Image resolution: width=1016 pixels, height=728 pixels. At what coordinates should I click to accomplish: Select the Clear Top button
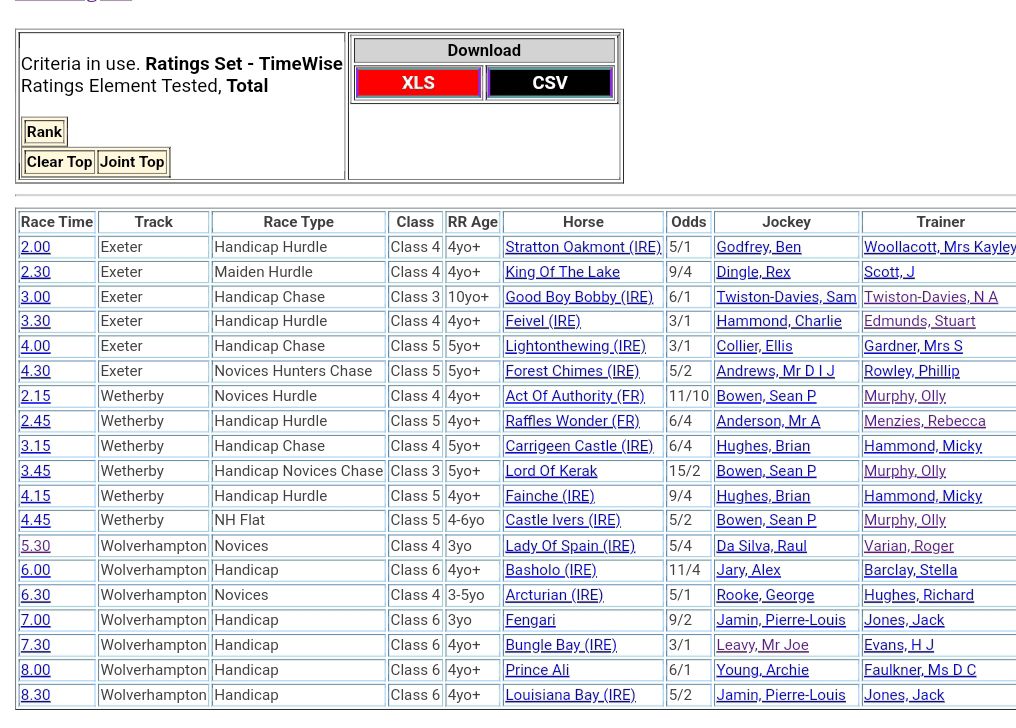coord(59,162)
